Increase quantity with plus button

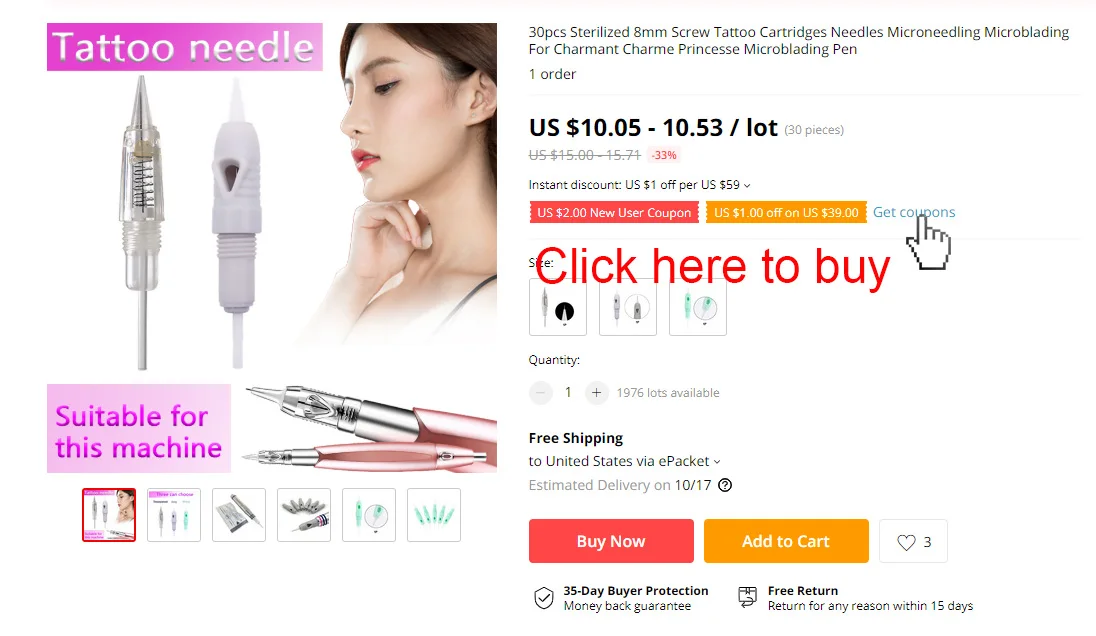tap(596, 393)
